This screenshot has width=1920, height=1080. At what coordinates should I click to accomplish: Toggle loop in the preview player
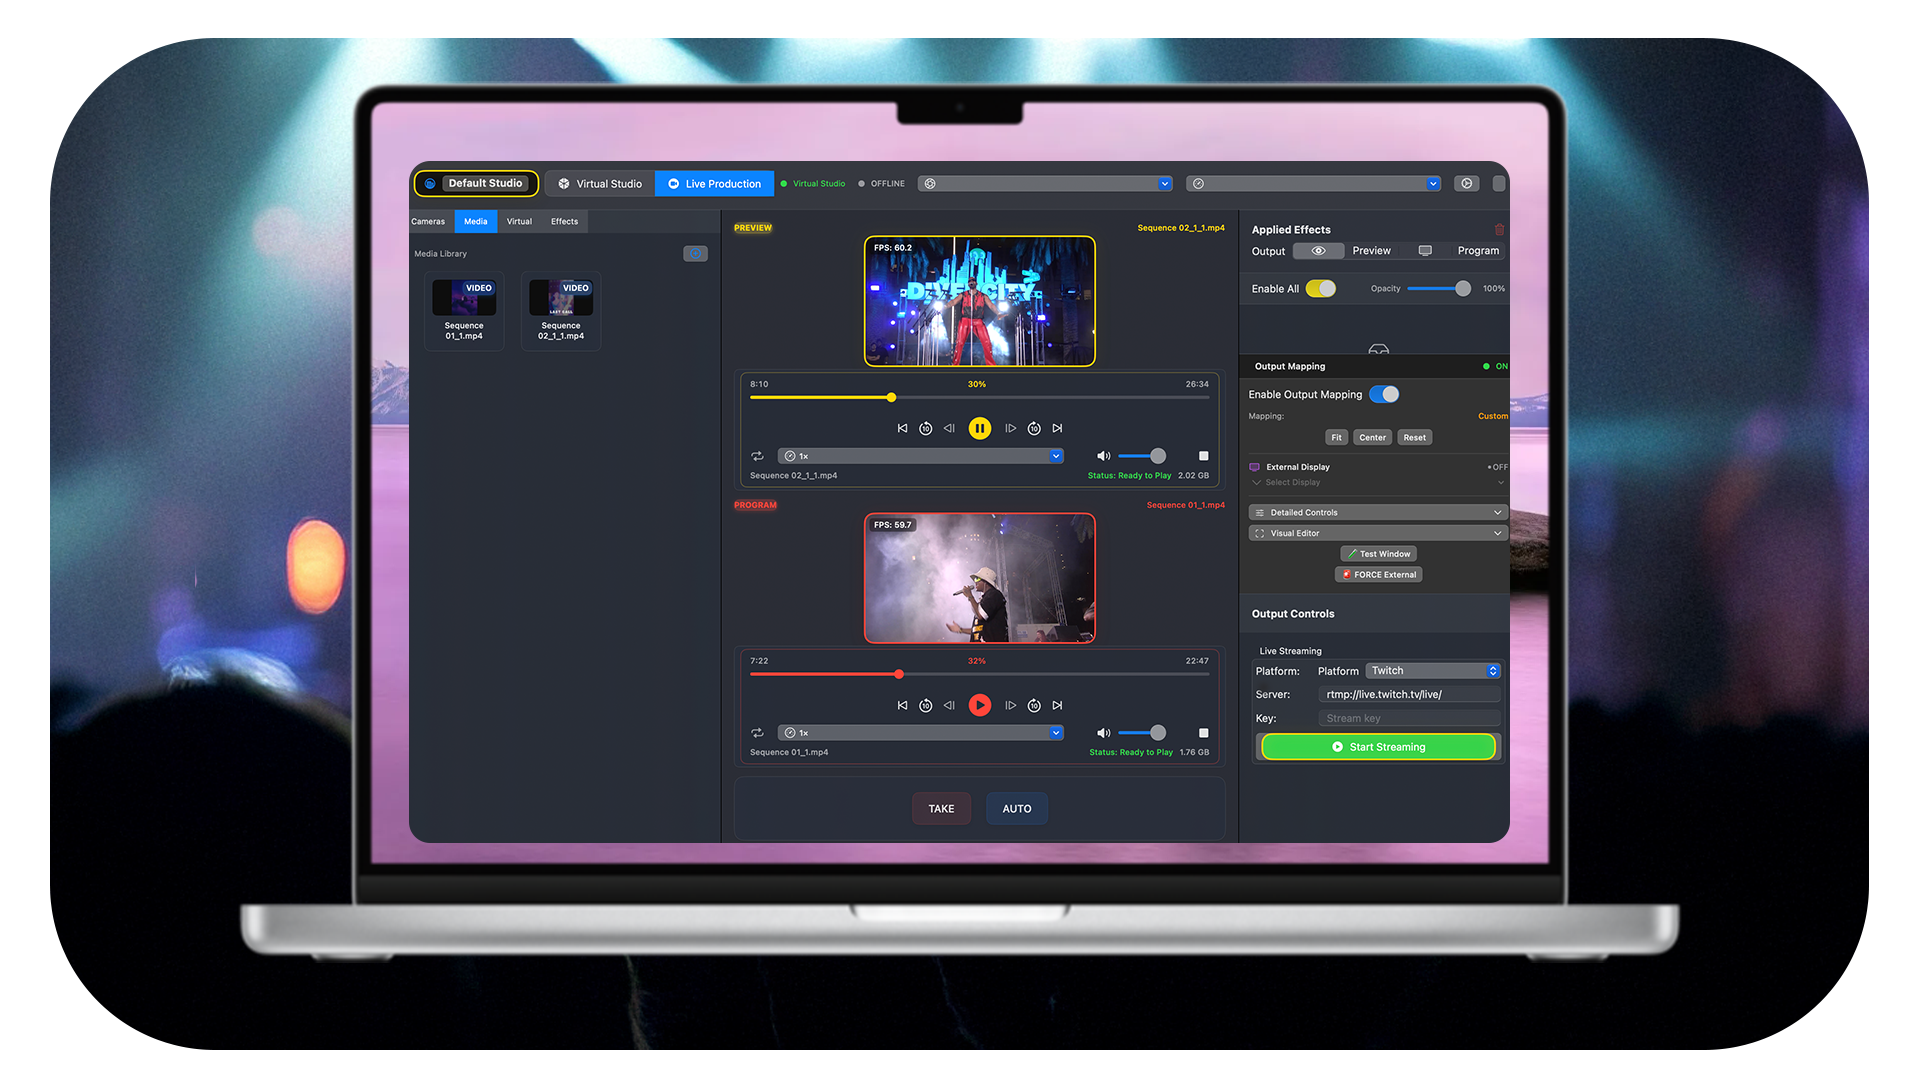coord(757,456)
